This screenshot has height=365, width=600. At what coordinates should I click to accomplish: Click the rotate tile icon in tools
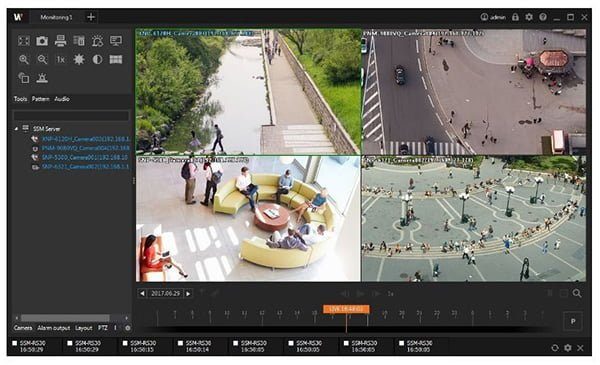24,78
